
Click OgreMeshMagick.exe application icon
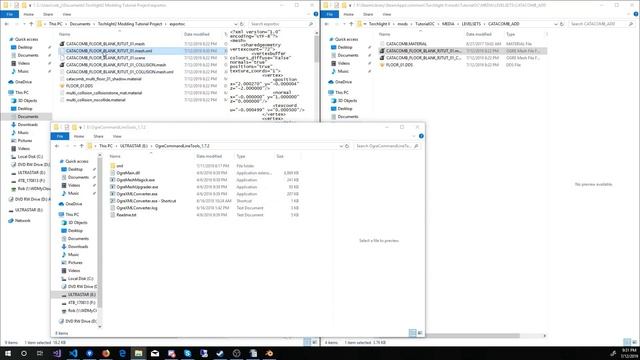click(113, 180)
